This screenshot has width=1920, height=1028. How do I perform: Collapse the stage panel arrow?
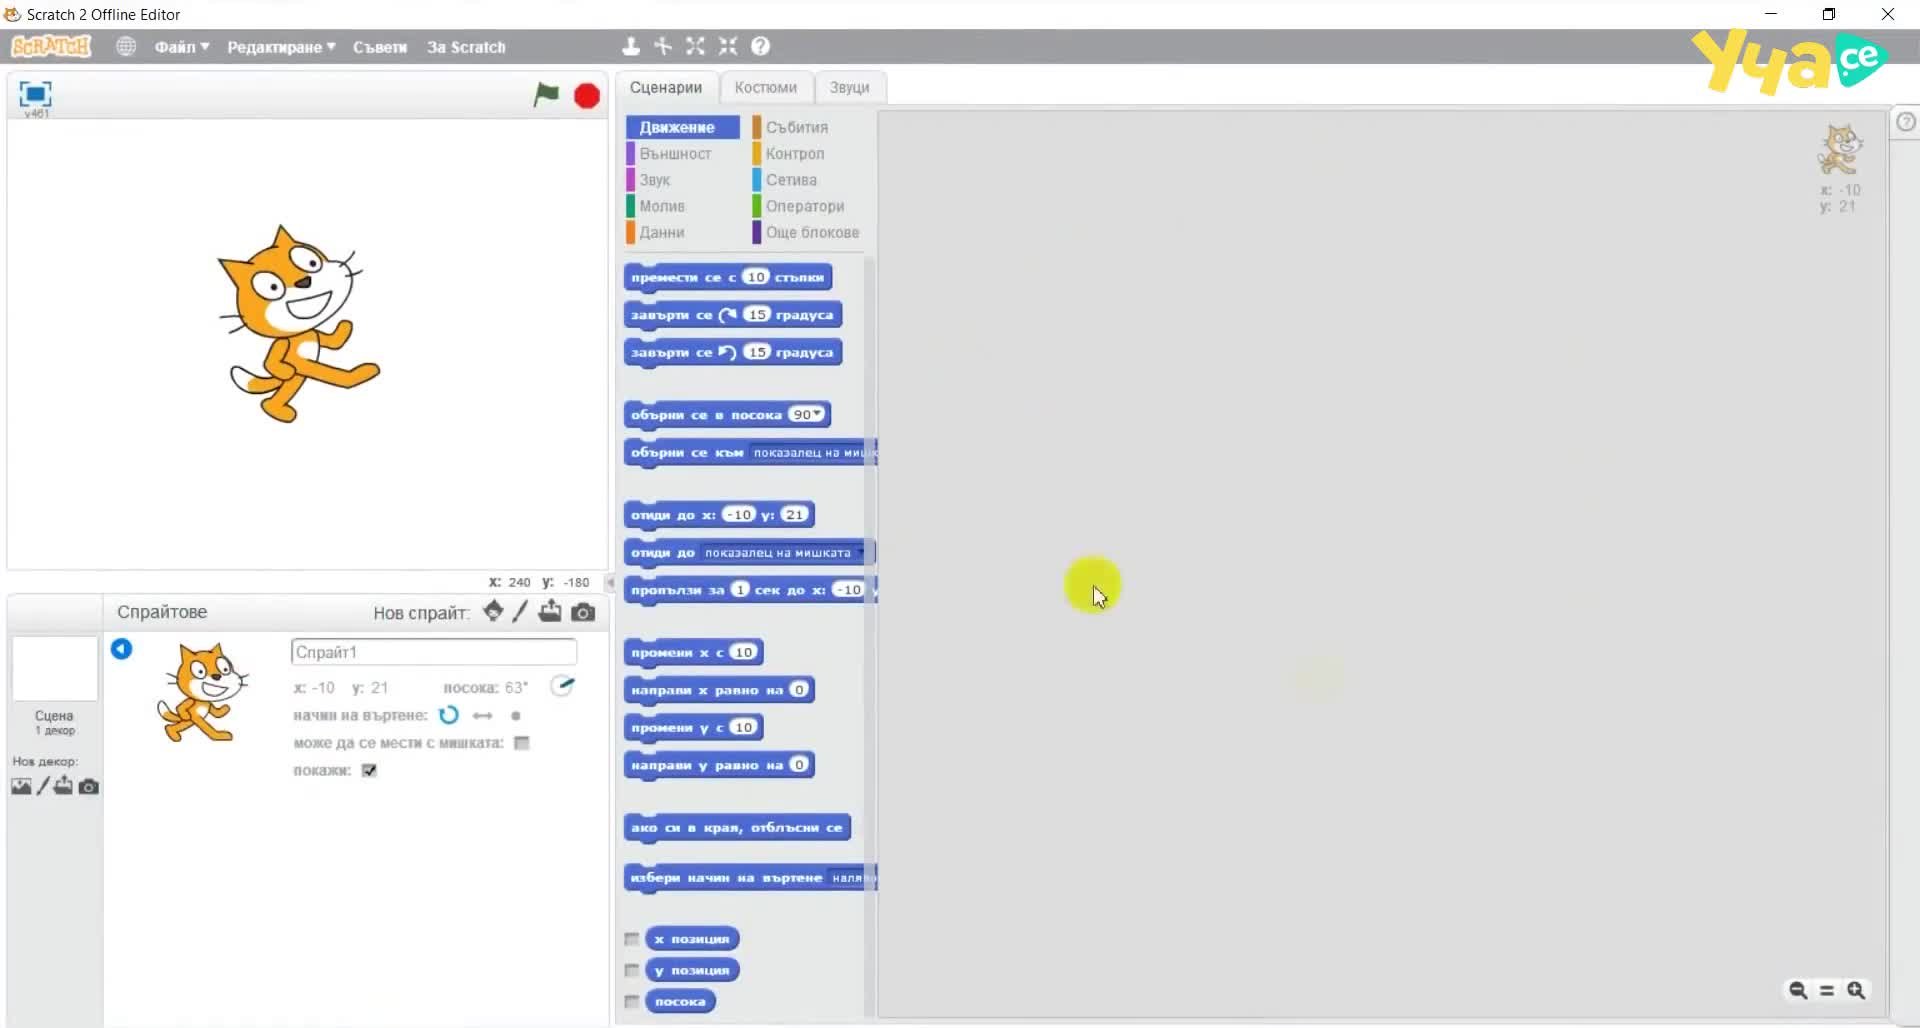[610, 582]
